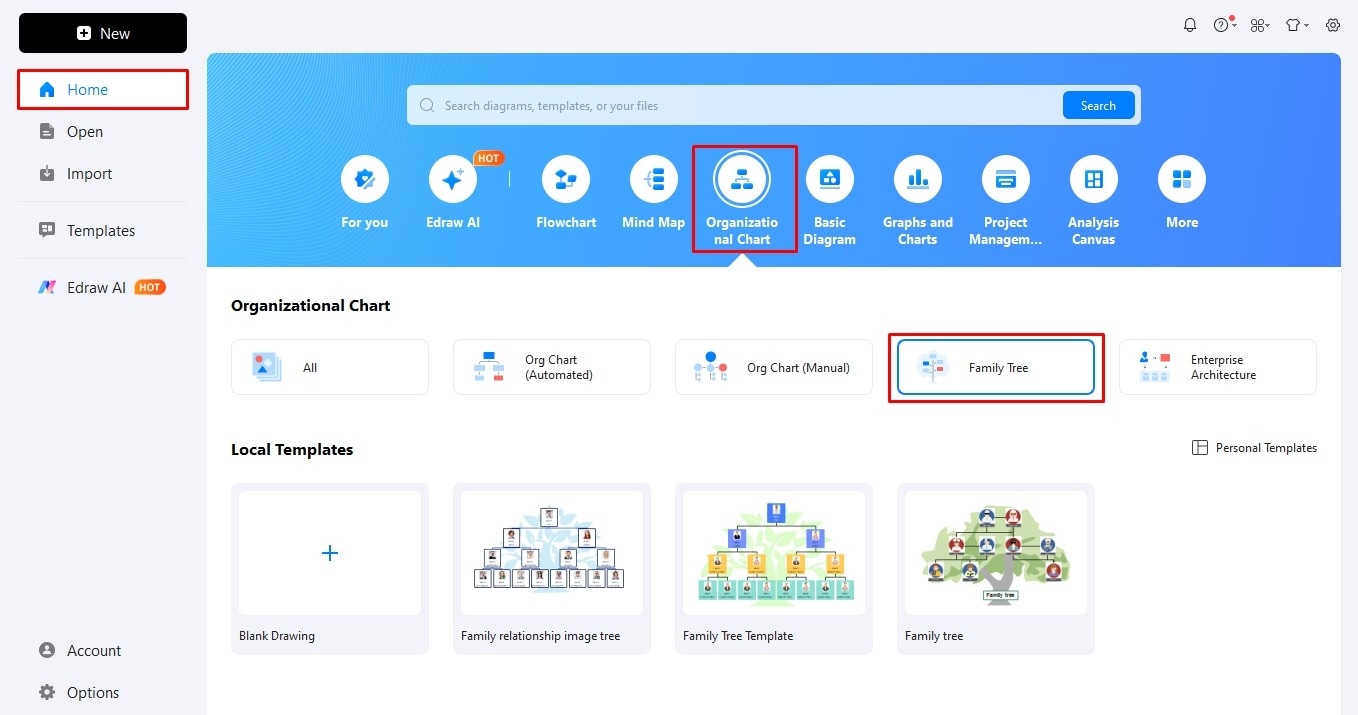Viewport: 1358px width, 715px height.
Task: Choose Import in the sidebar
Action: pyautogui.click(x=103, y=173)
